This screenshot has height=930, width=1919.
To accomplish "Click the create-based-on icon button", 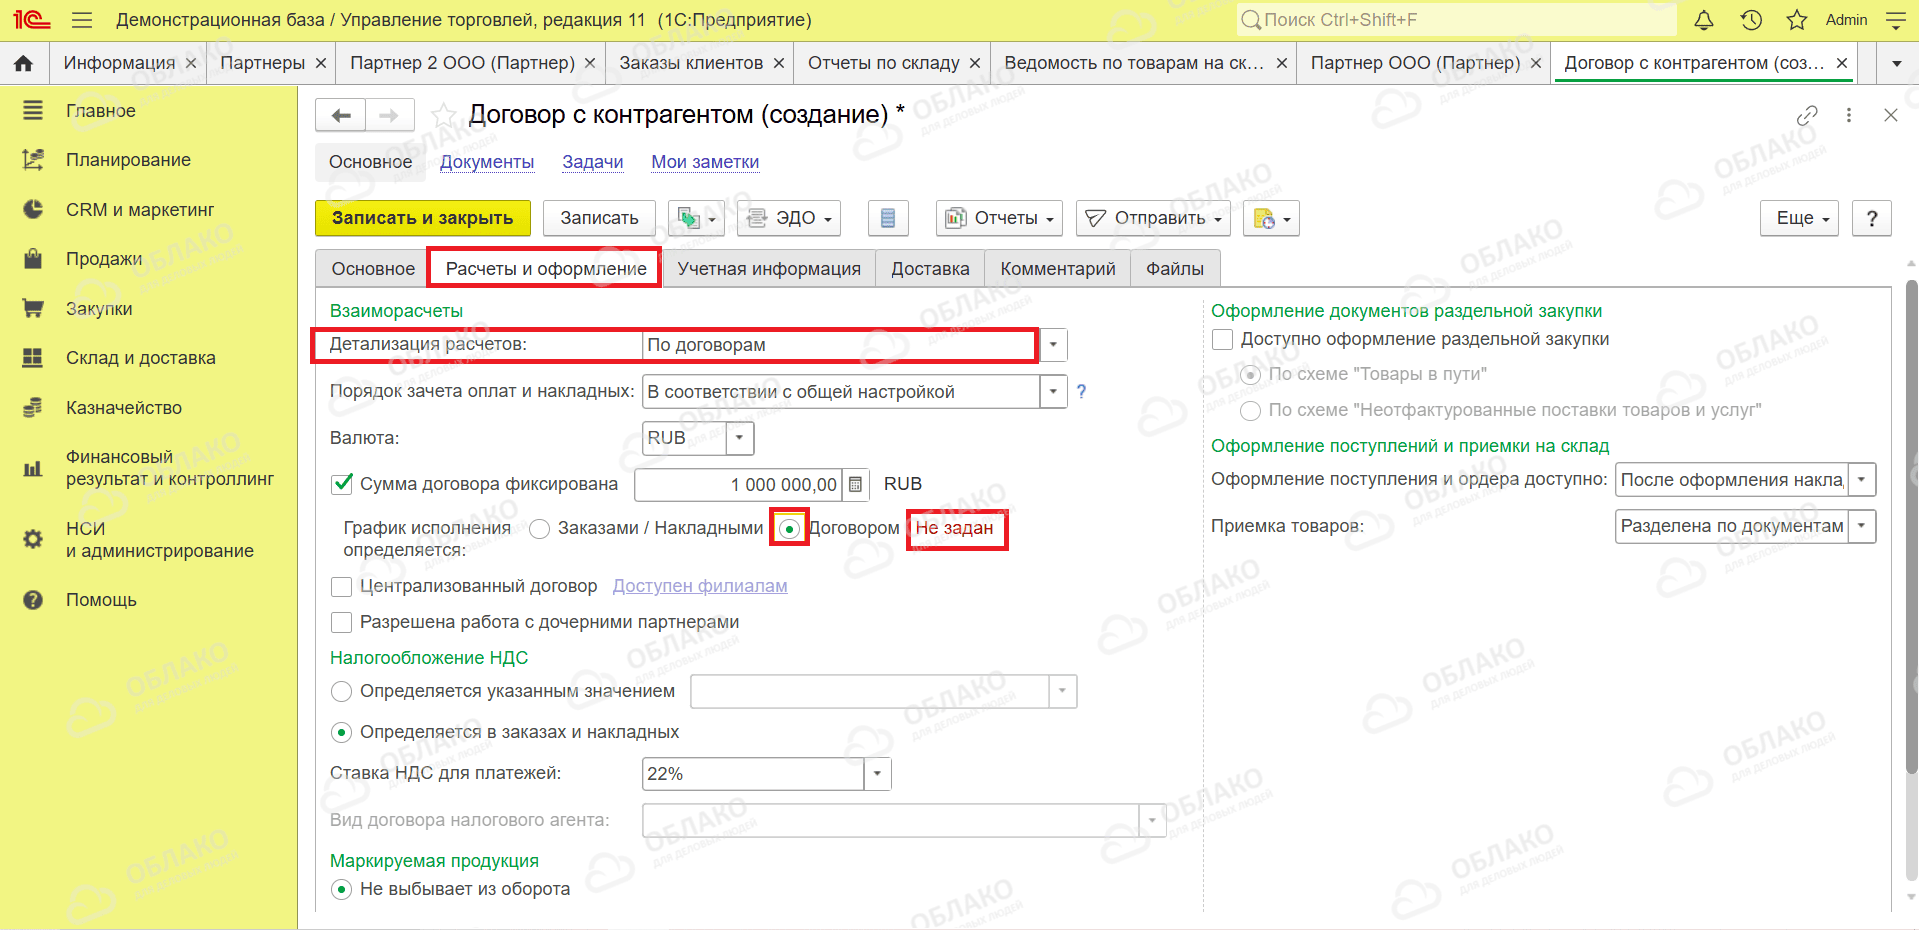I will point(696,218).
